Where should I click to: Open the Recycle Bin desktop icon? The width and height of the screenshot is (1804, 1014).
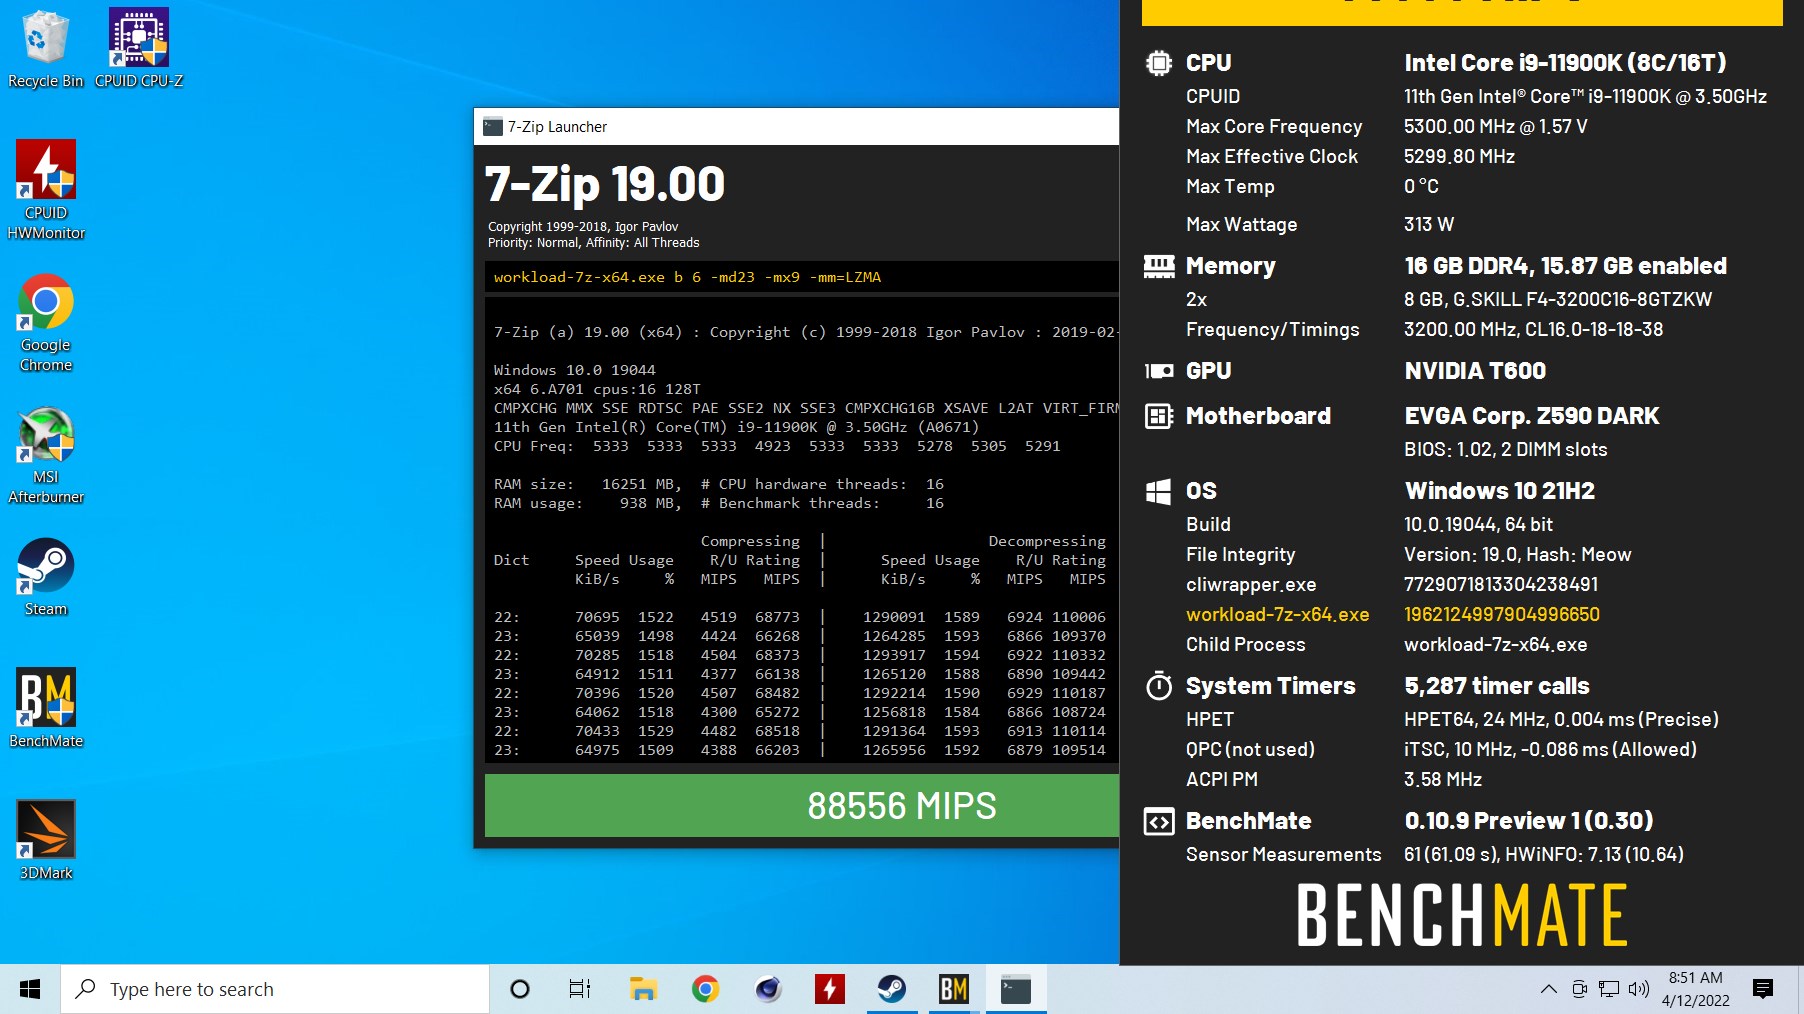point(45,48)
